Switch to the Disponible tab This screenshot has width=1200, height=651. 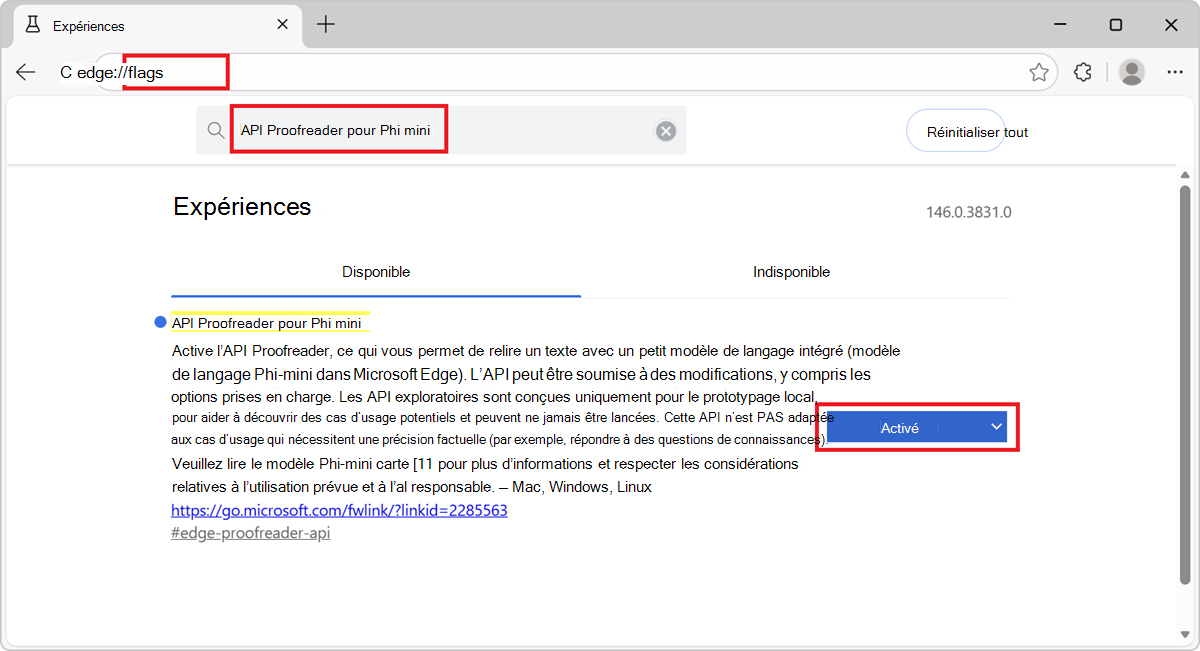coord(376,271)
